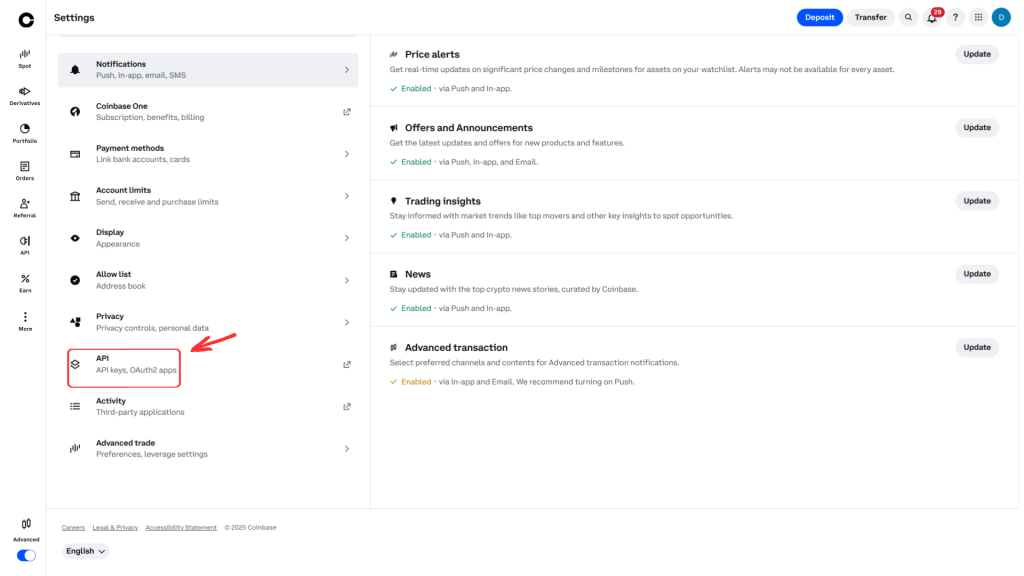Click the newspaper icon beside News

coord(394,274)
